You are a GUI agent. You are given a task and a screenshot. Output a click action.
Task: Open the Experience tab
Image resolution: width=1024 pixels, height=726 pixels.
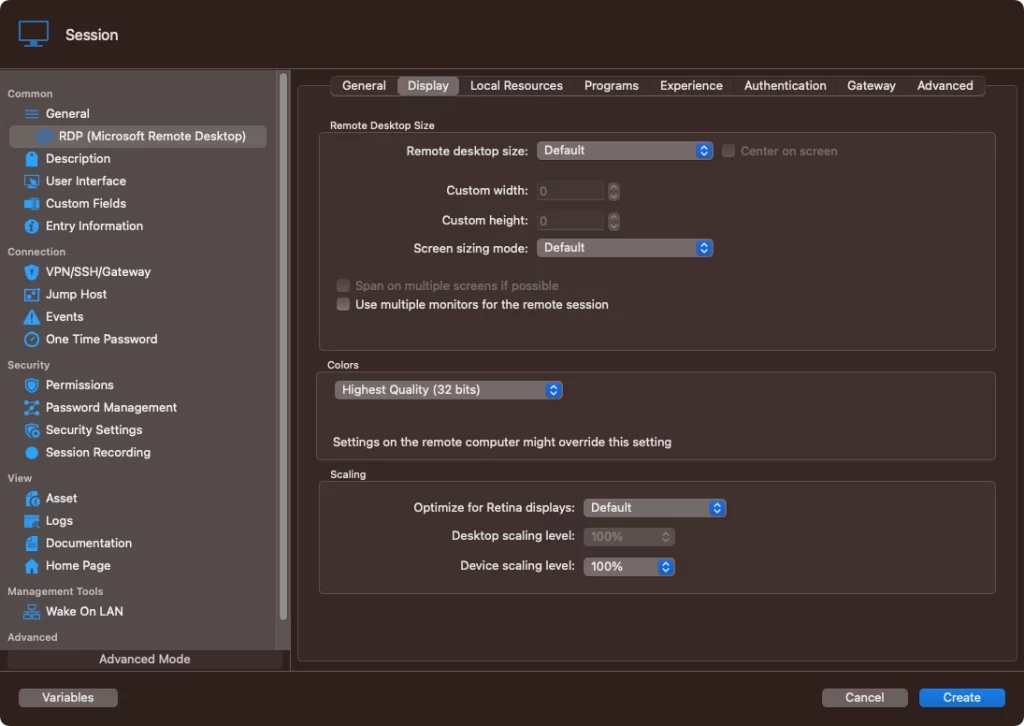691,85
